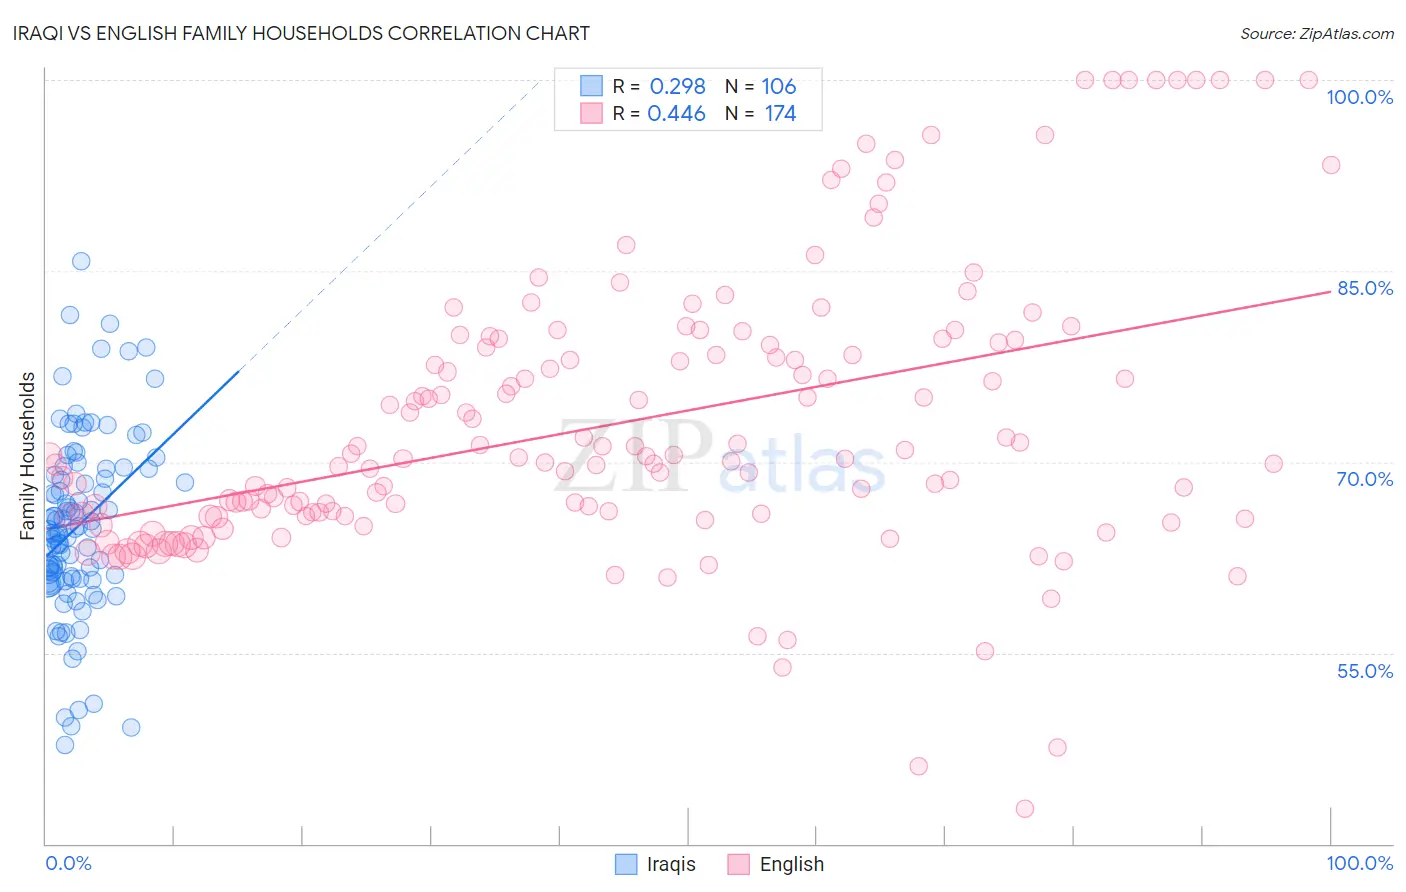Select the Iraqis legend label
Image resolution: width=1406 pixels, height=892 pixels.
tap(671, 864)
